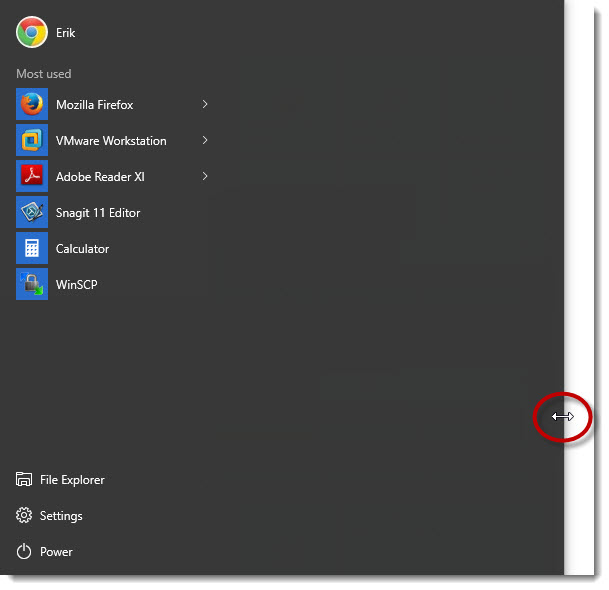Click the Erik user name label

[65, 33]
